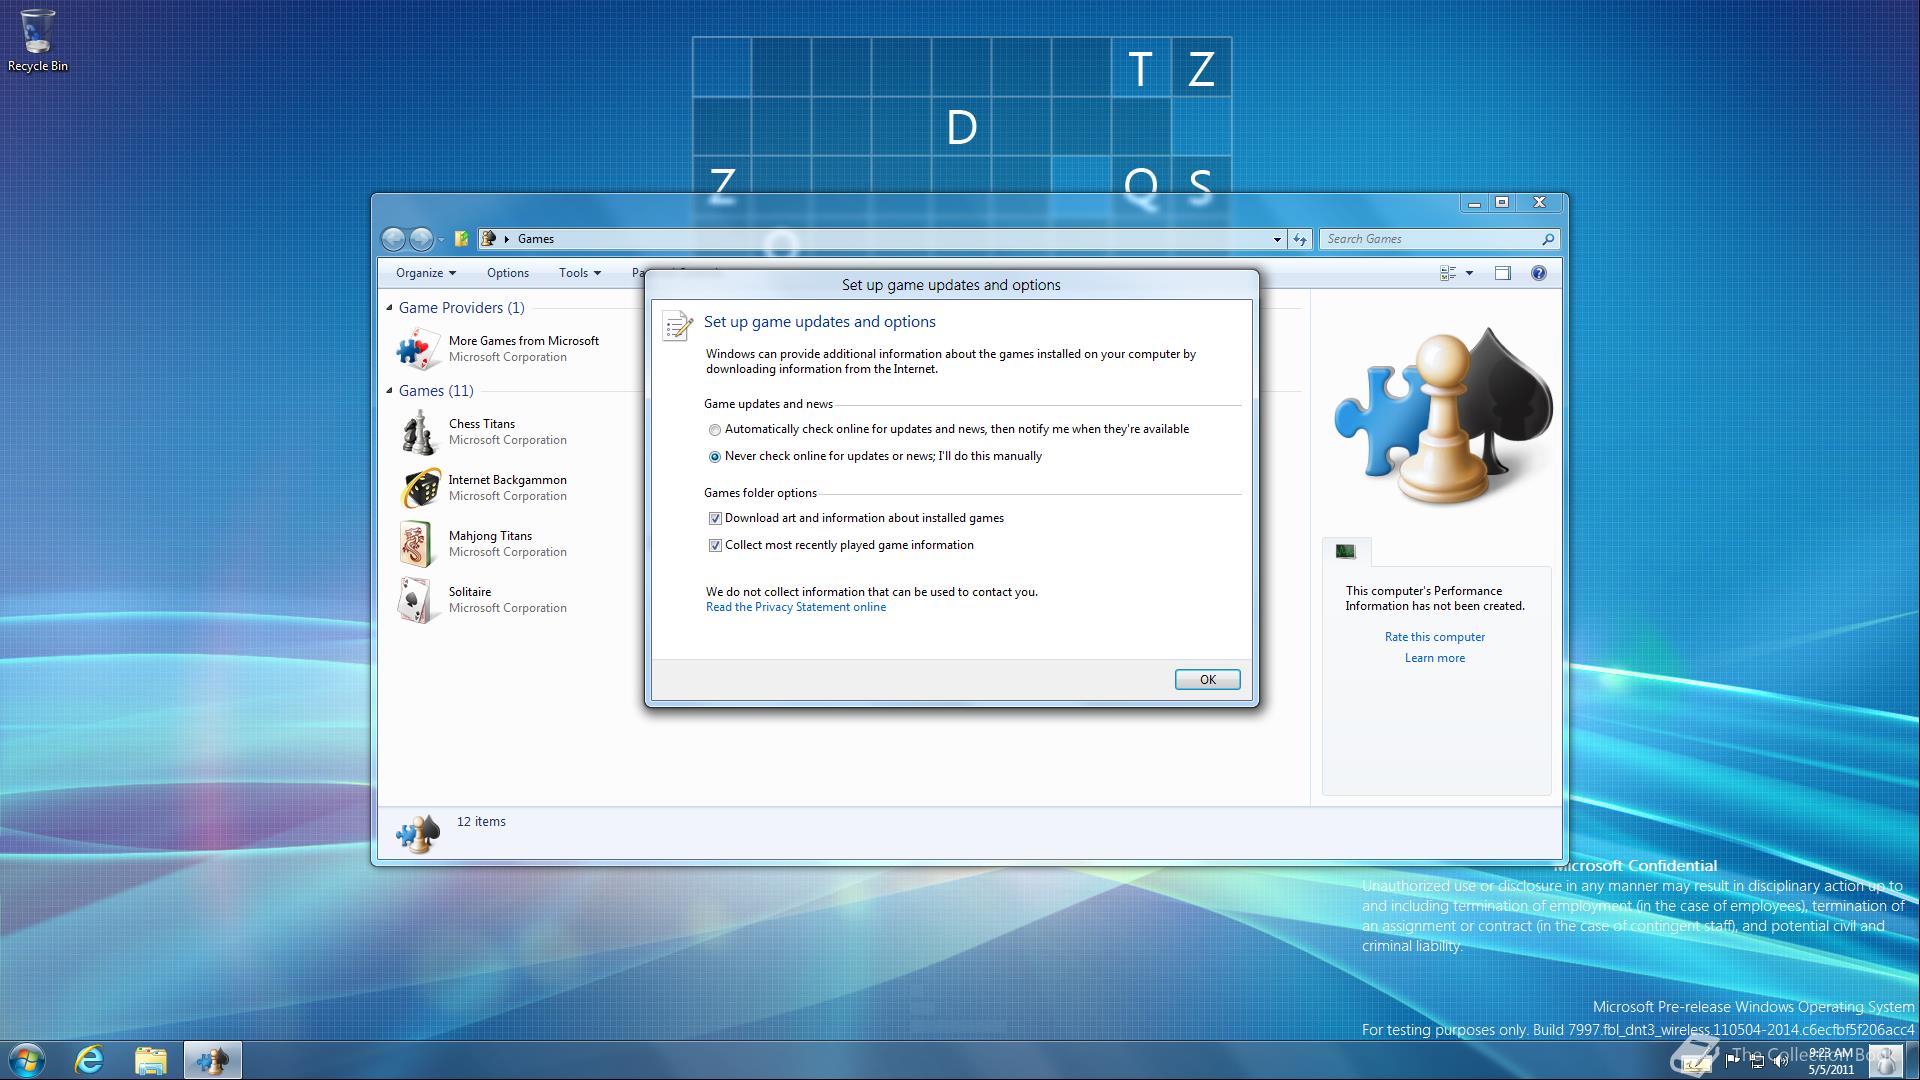Click the Chess Titans name label
Image resolution: width=1920 pixels, height=1080 pixels.
[482, 424]
